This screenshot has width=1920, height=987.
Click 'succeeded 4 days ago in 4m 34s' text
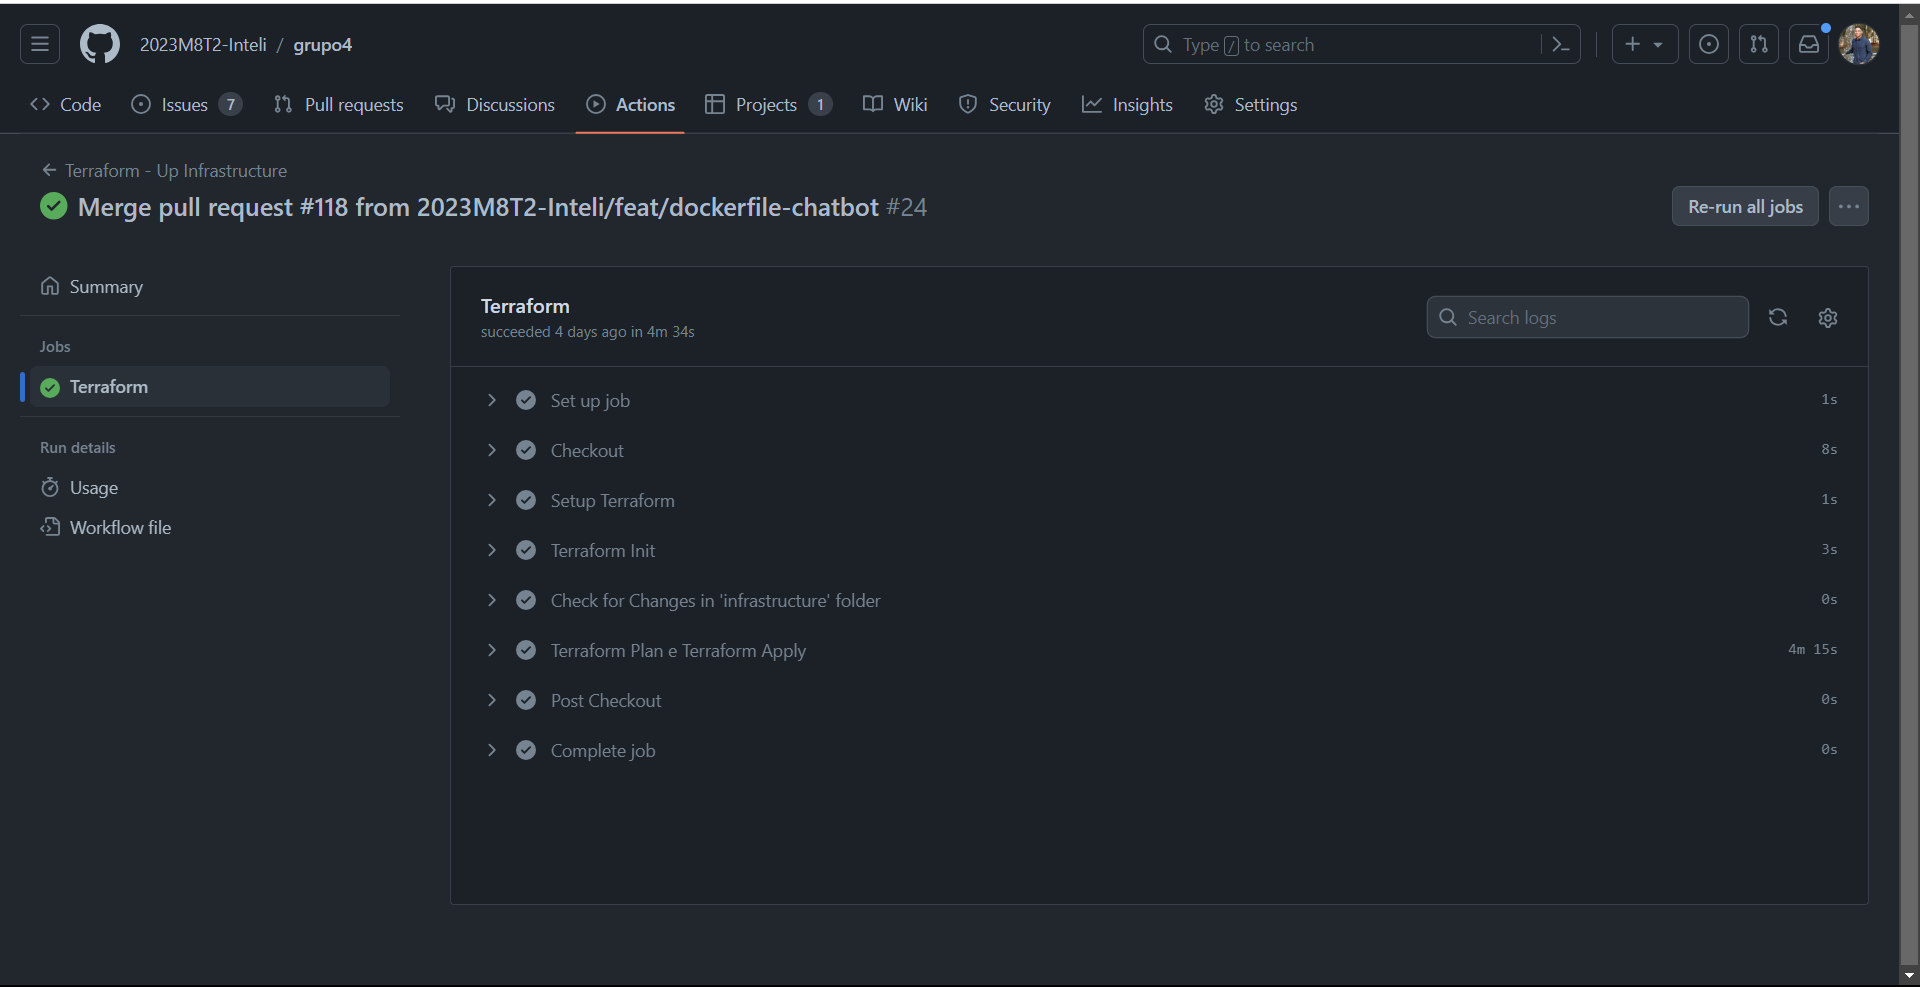pyautogui.click(x=587, y=332)
